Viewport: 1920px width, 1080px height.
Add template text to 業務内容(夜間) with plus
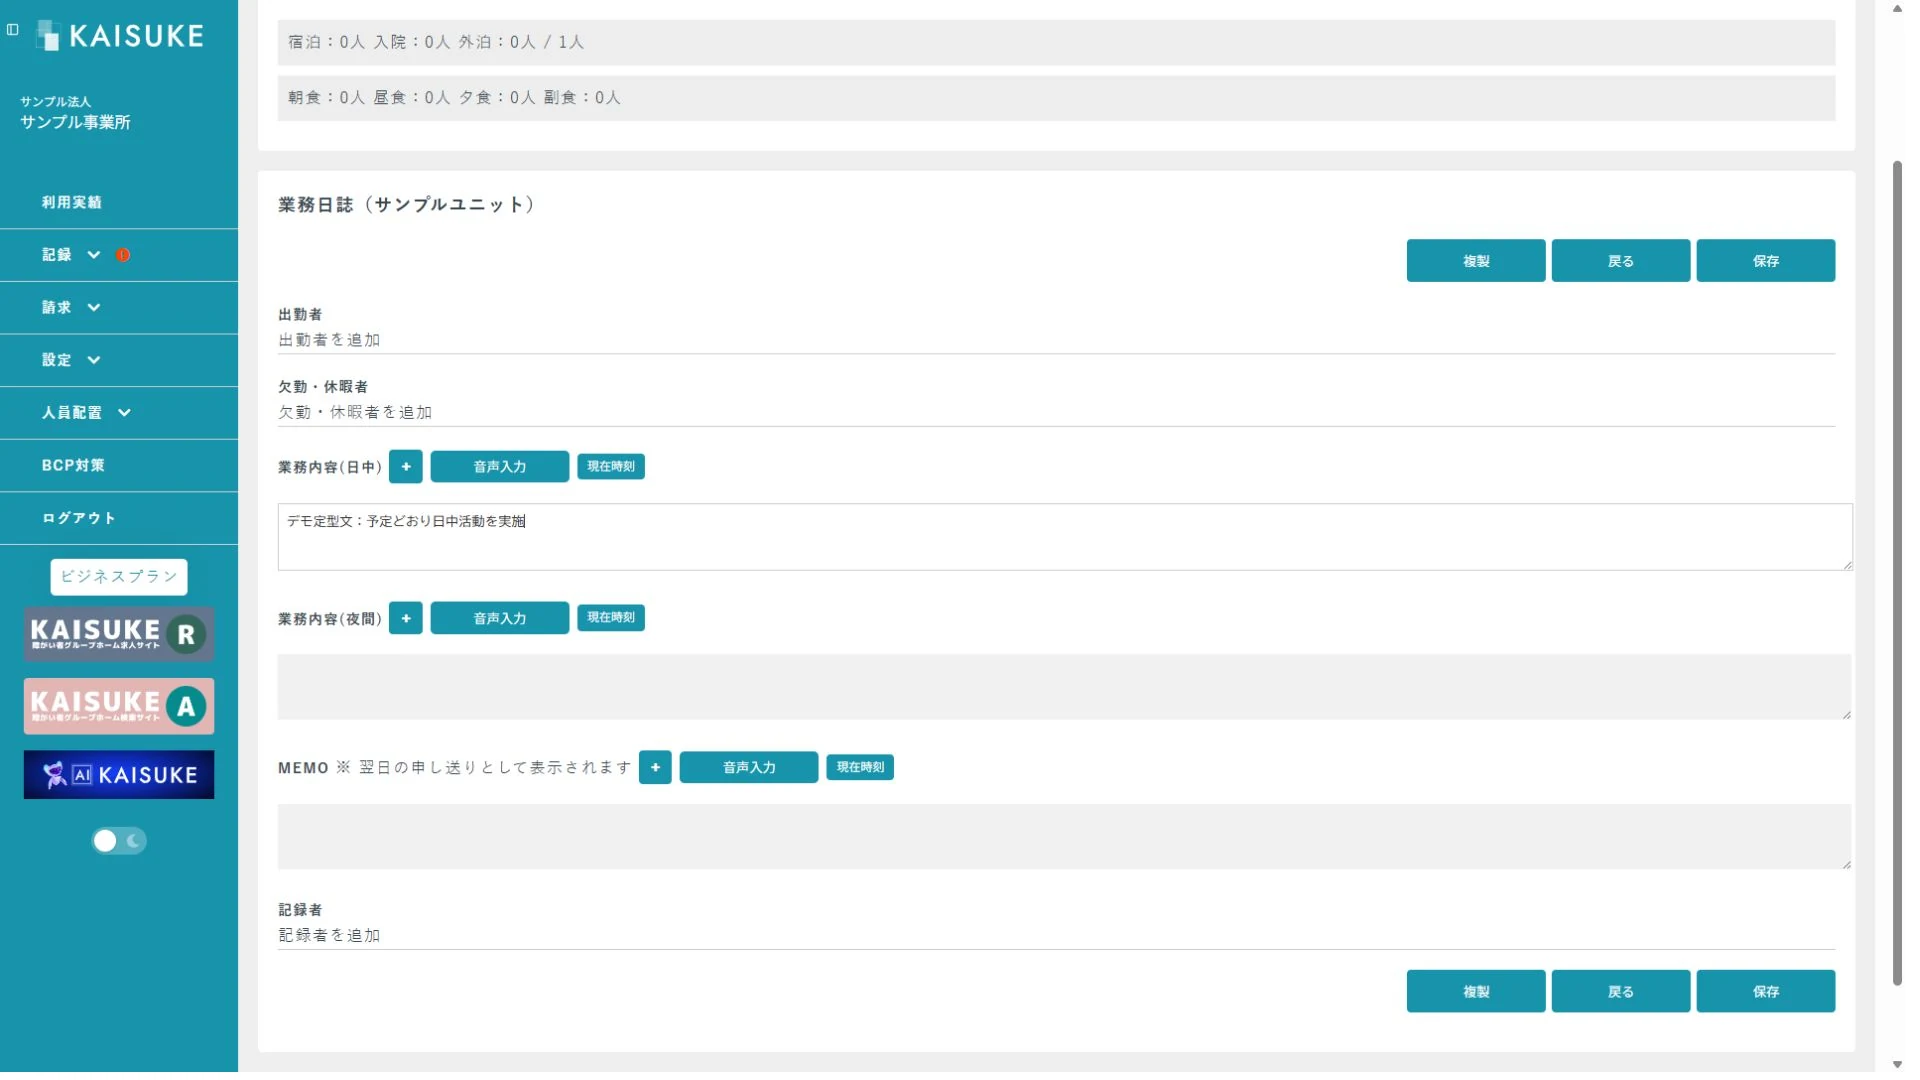point(406,618)
